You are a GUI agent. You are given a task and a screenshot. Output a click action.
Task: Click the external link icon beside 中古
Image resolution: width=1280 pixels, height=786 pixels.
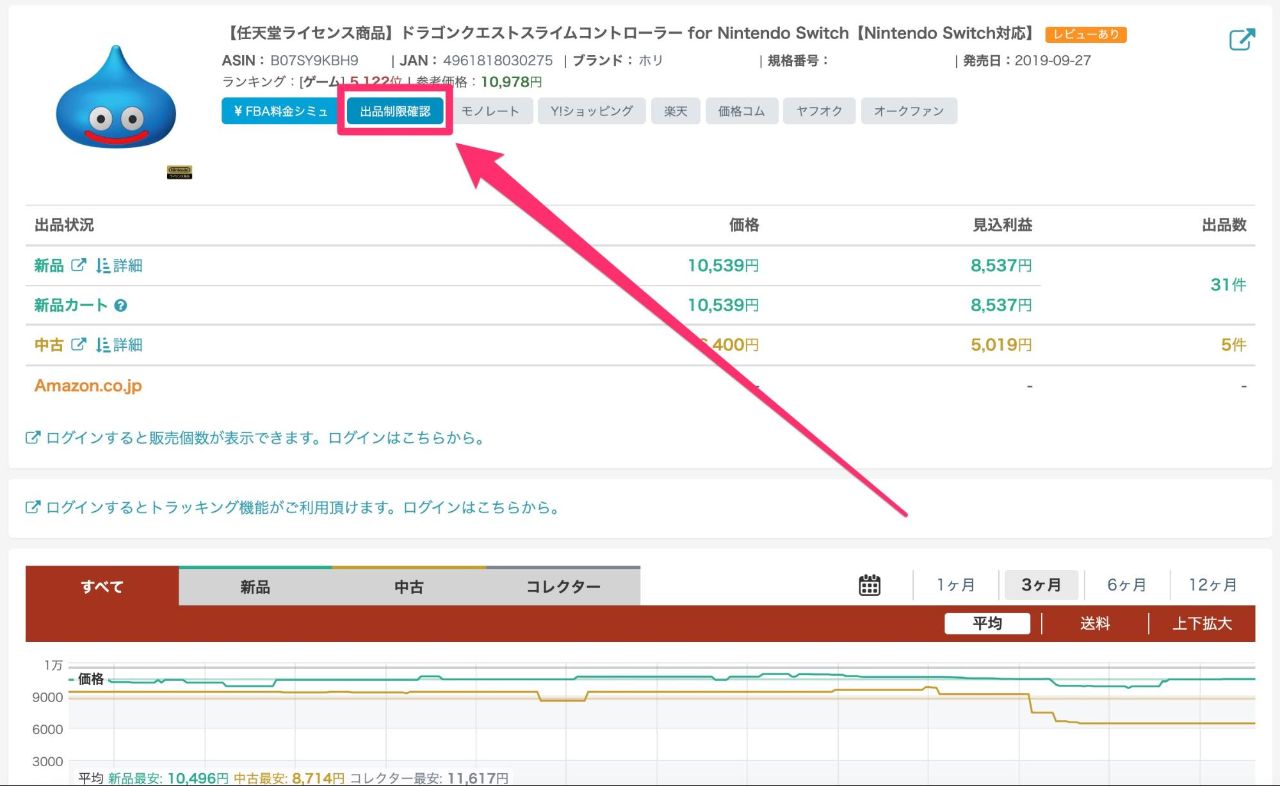(79, 344)
